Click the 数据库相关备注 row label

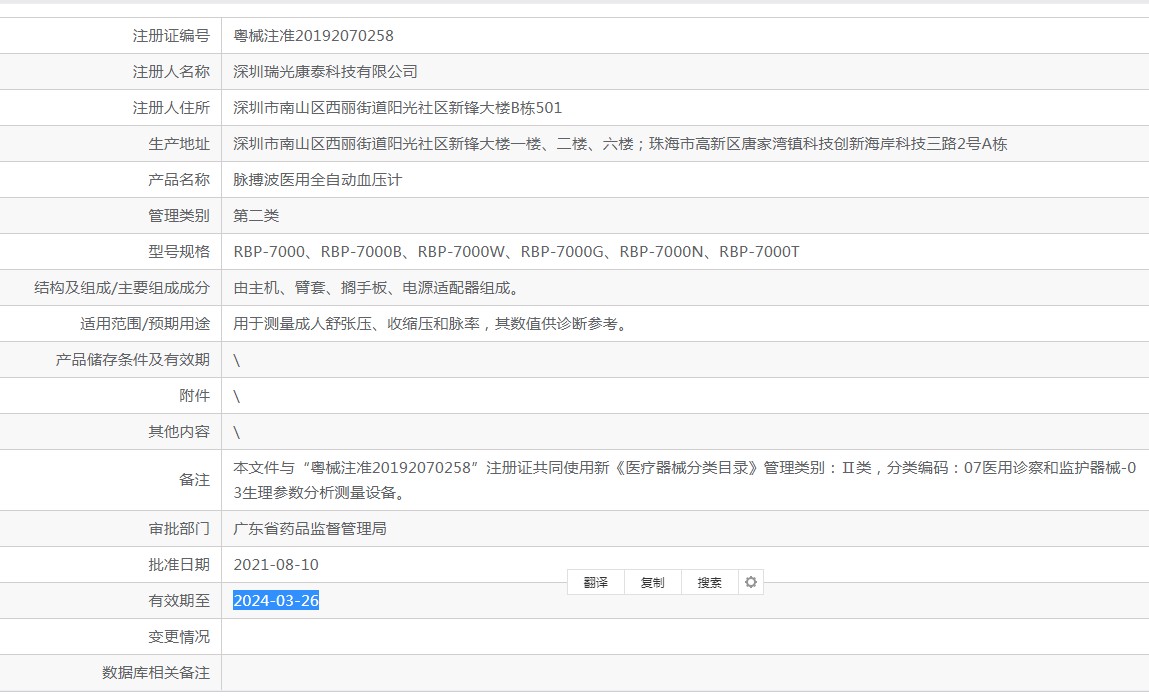[156, 673]
